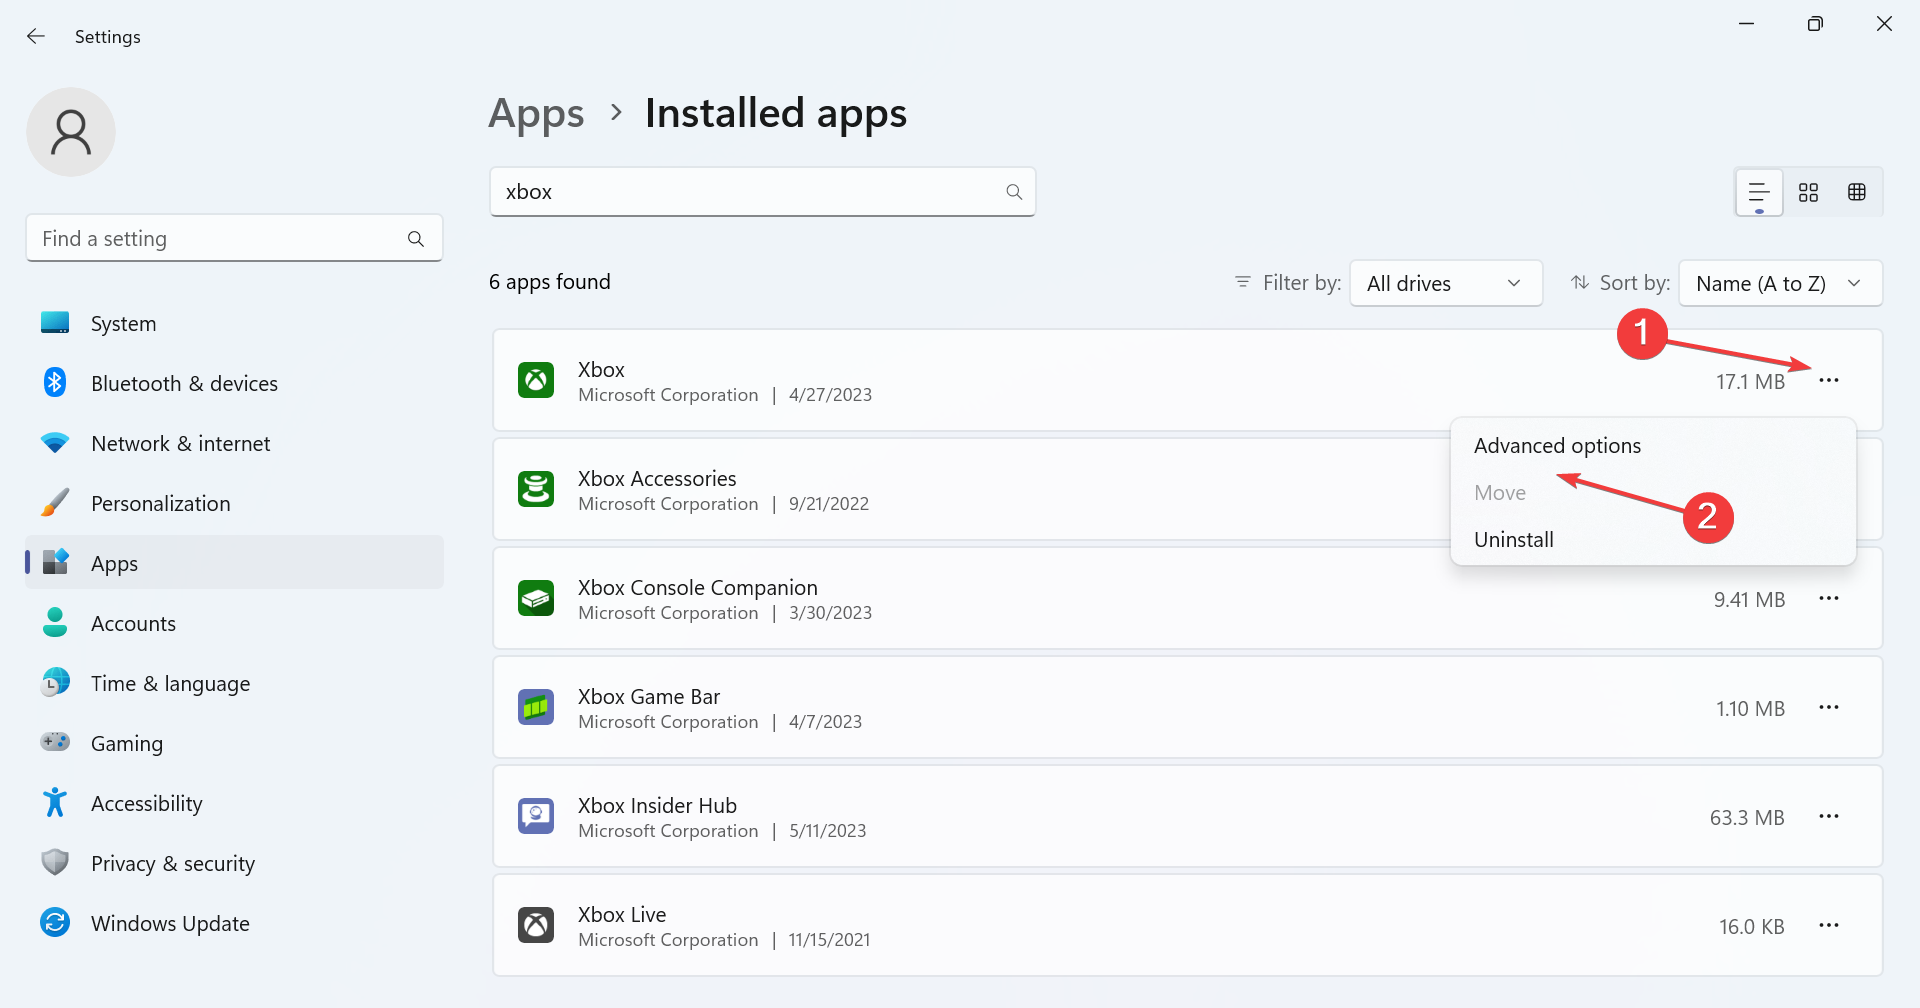Click the 63.3 MB size value

click(x=1747, y=818)
